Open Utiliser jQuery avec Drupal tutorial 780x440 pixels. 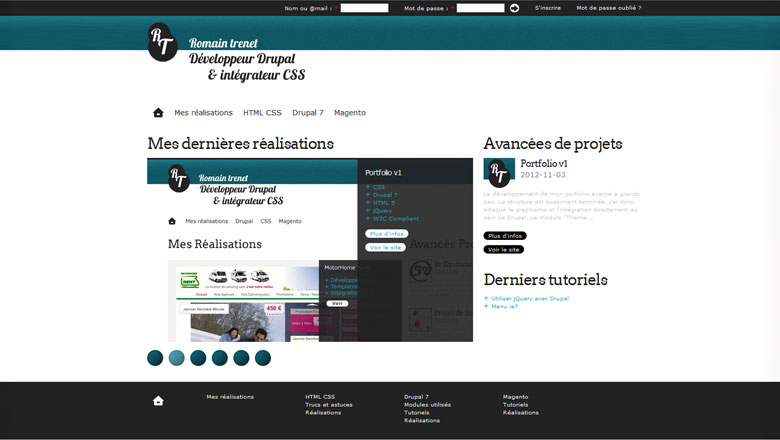tap(530, 298)
